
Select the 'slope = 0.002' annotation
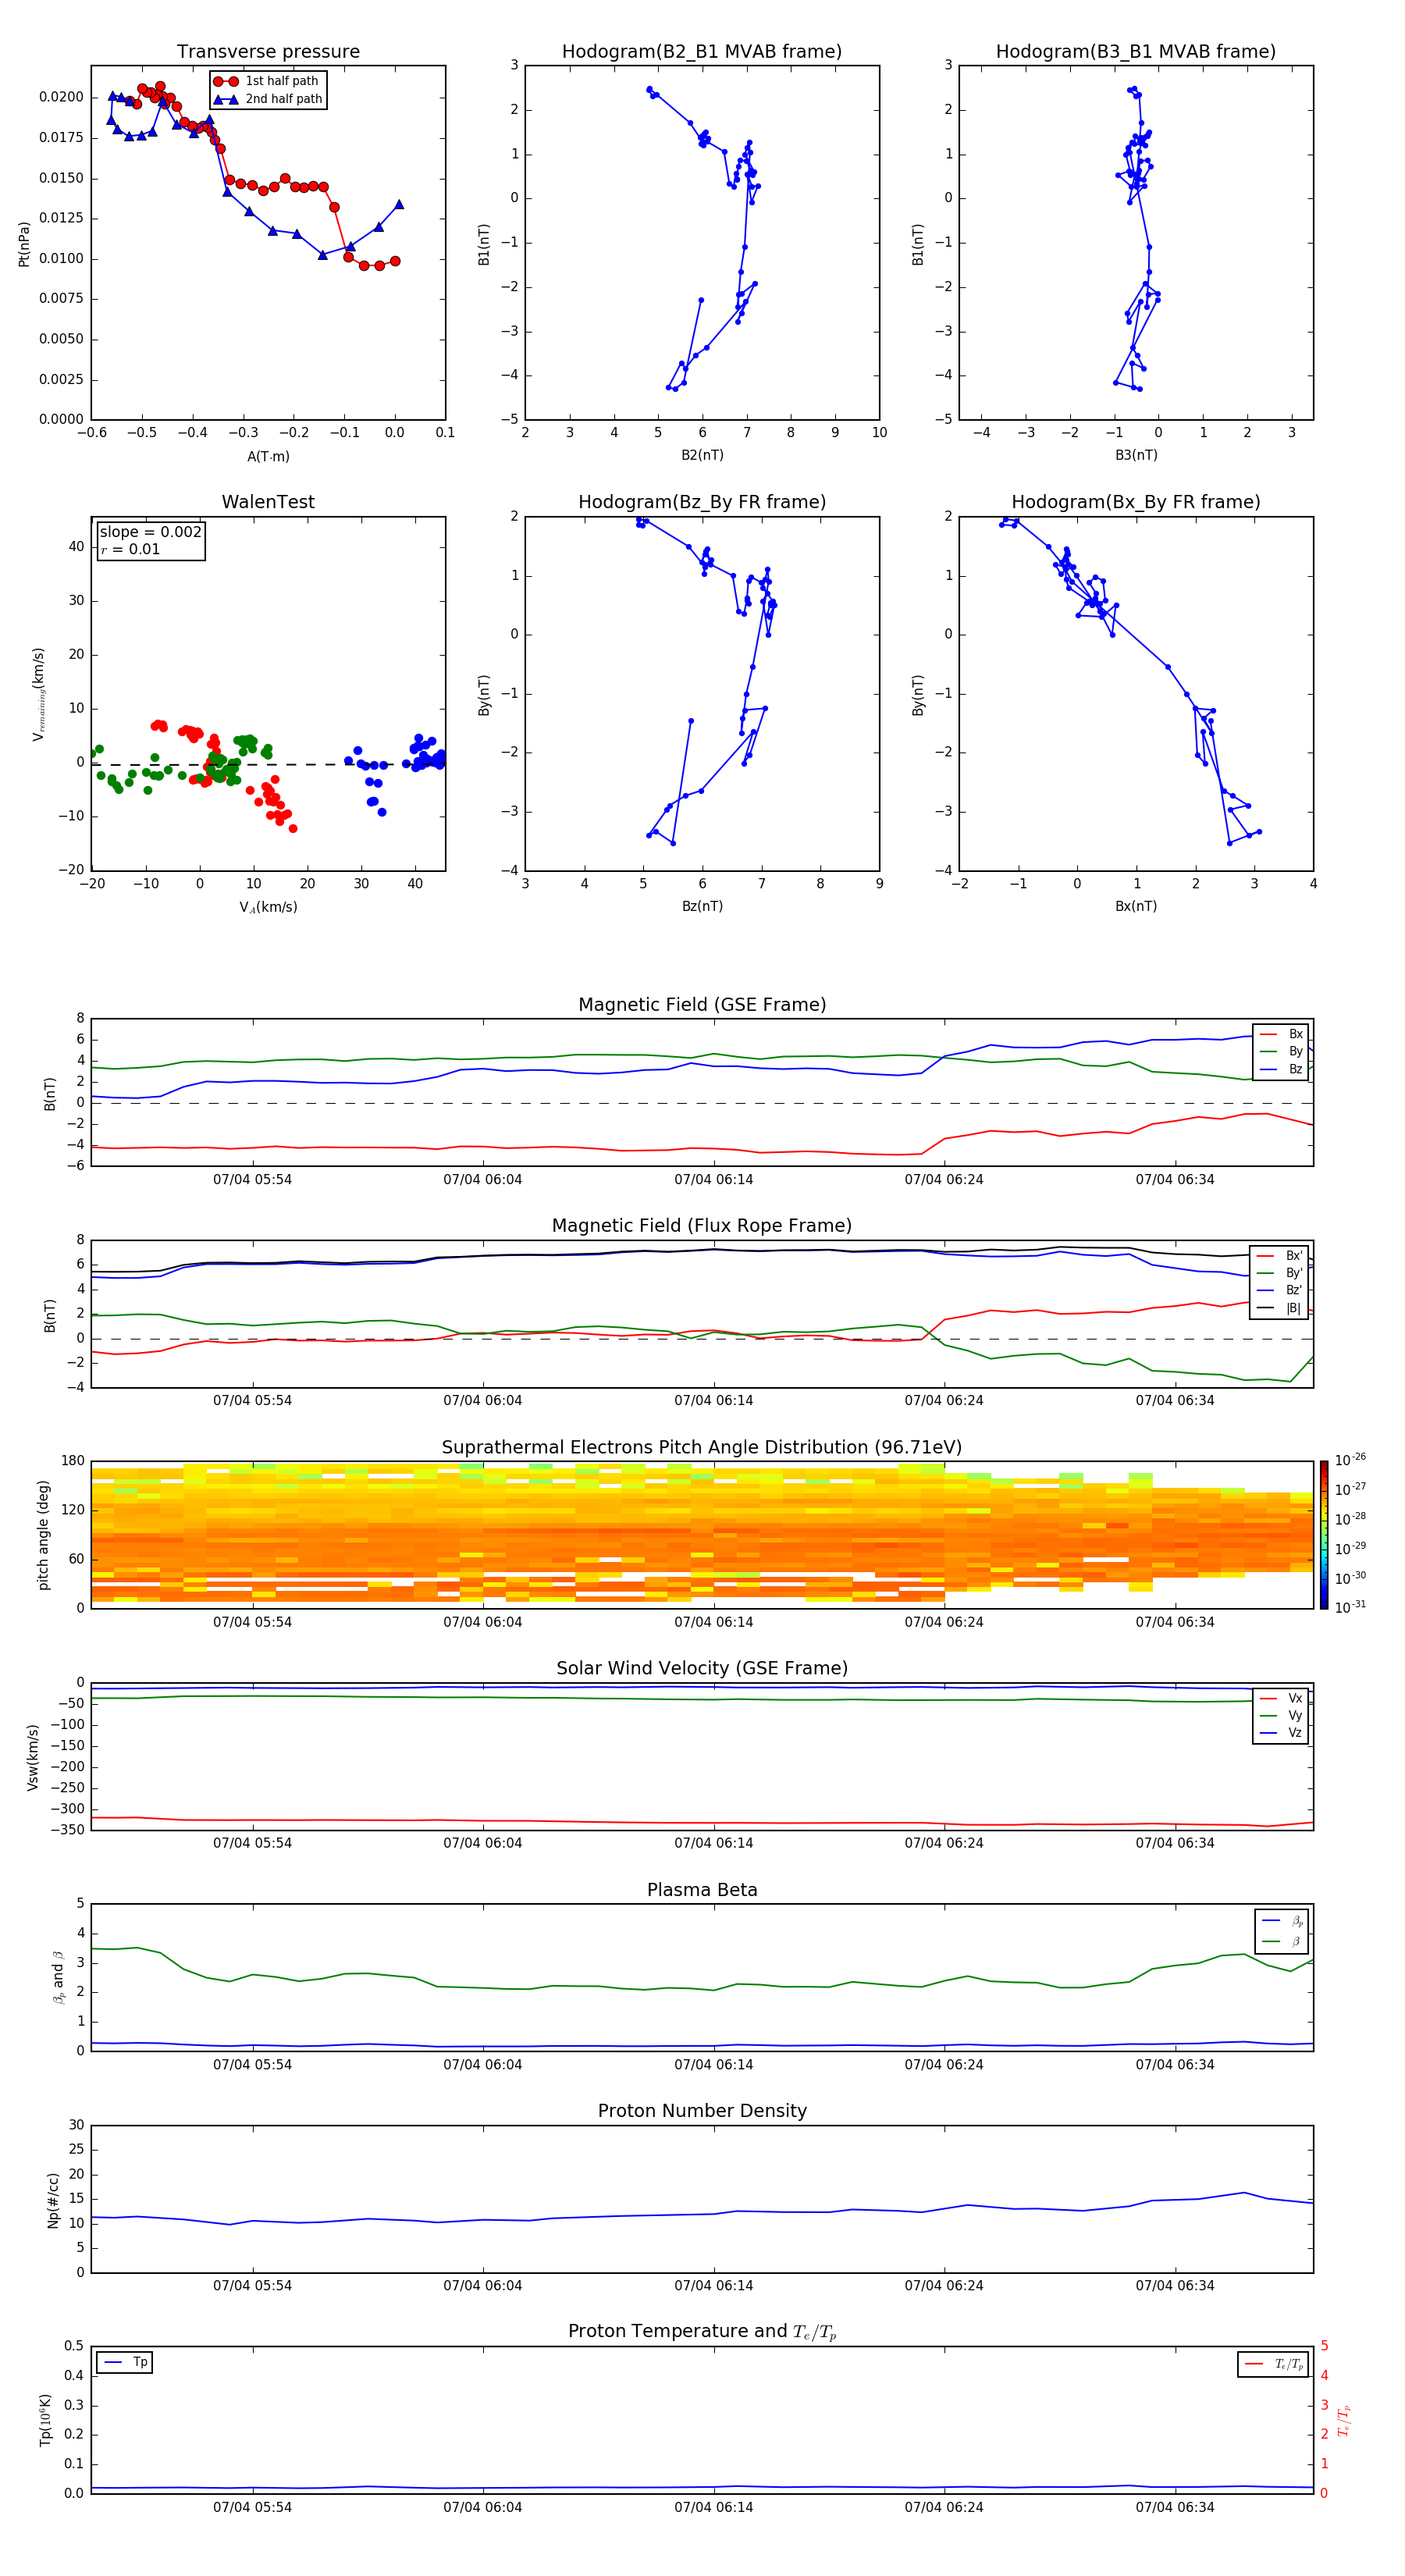click(150, 532)
